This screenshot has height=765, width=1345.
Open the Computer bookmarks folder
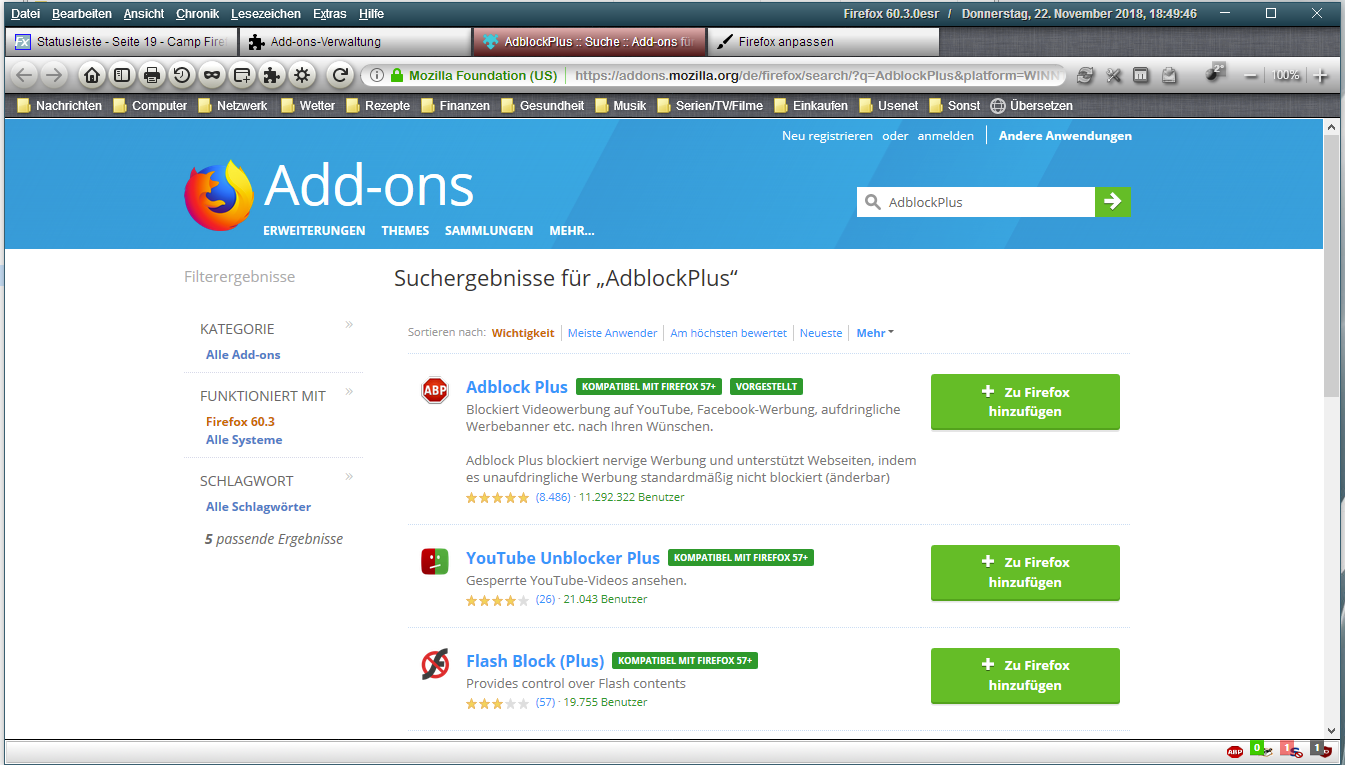tap(150, 106)
